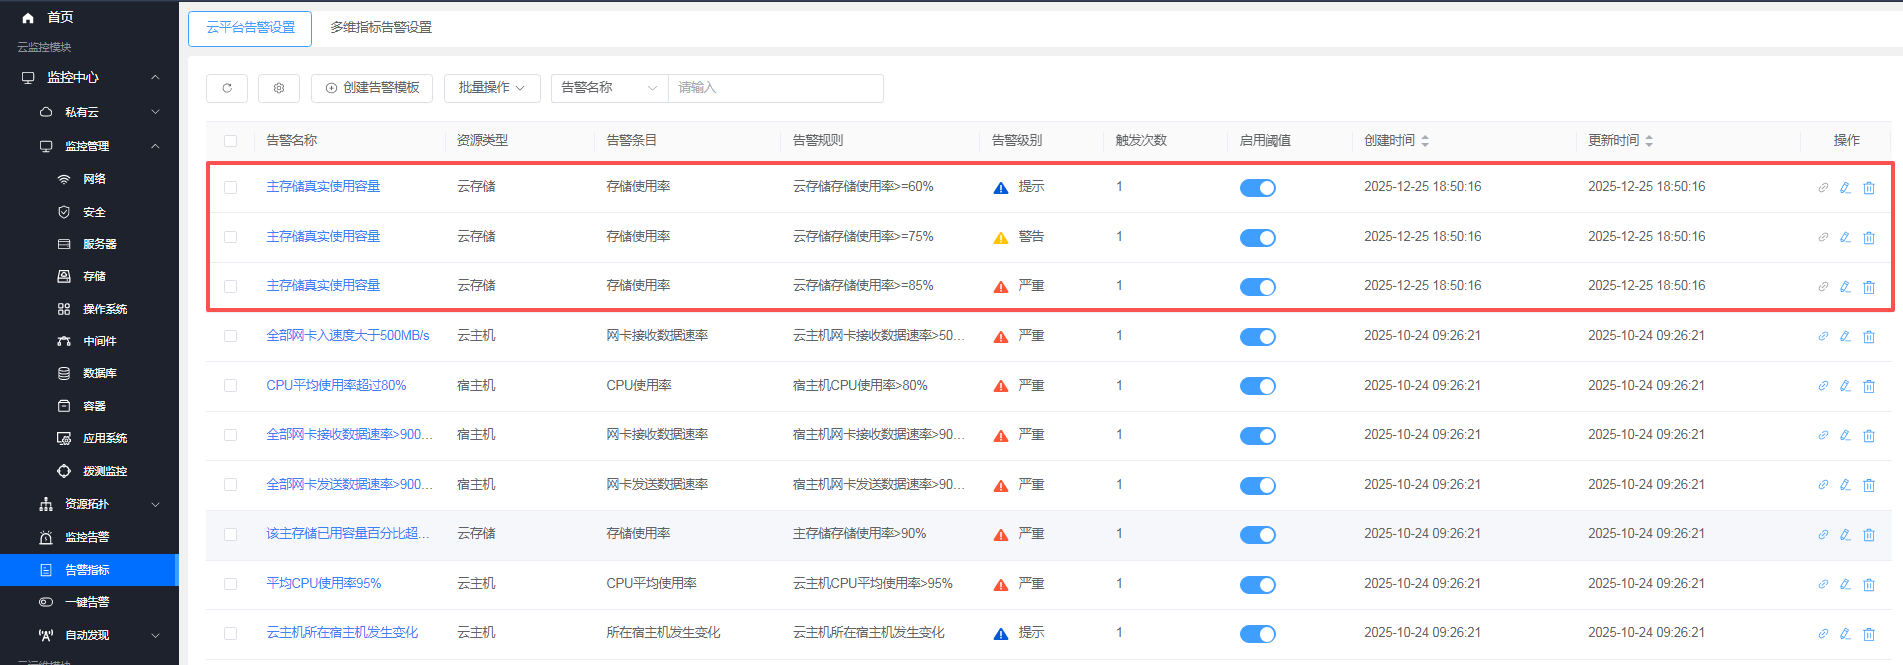Click the home icon beside 首页
The width and height of the screenshot is (1903, 665).
tap(28, 17)
